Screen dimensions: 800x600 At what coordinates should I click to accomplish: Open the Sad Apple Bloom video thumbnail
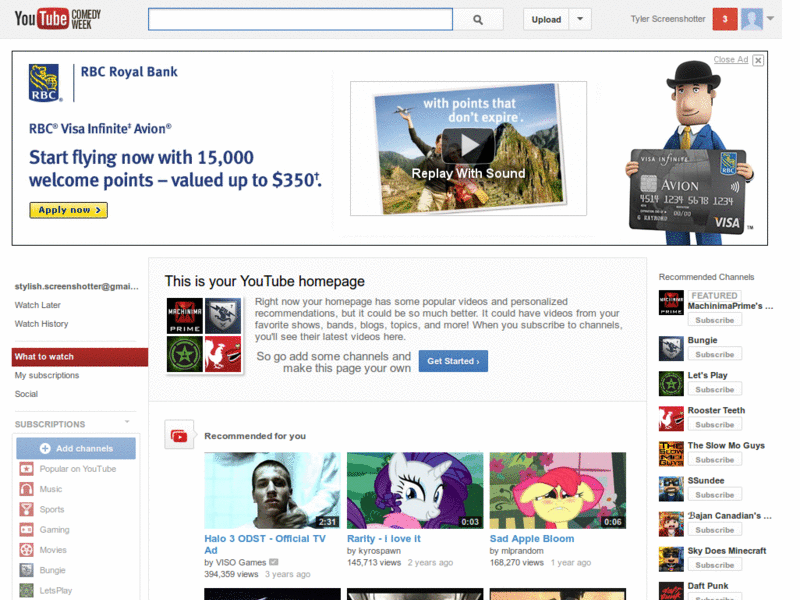(558, 490)
